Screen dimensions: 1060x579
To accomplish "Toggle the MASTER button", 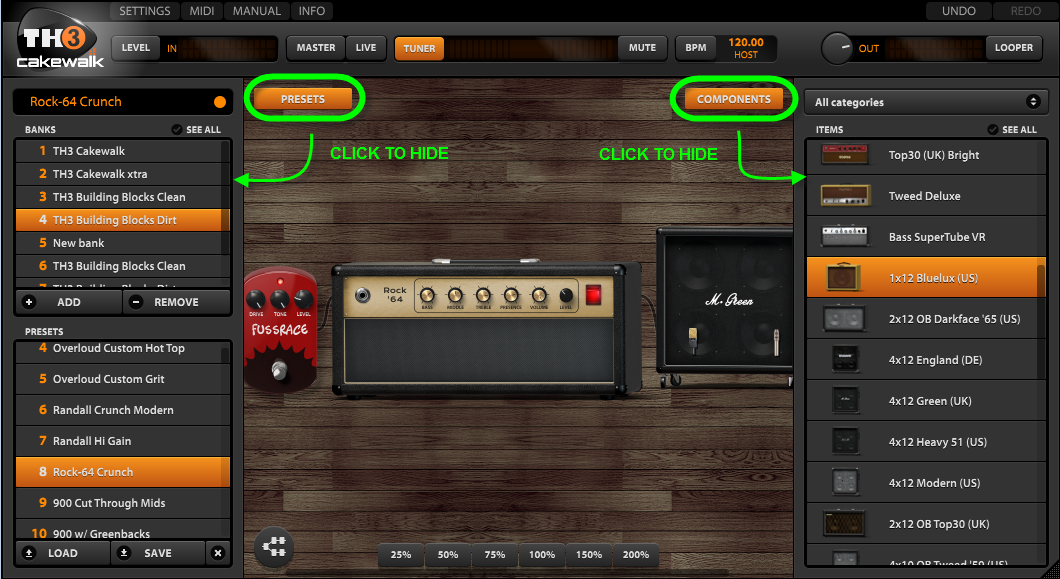I will [x=316, y=48].
